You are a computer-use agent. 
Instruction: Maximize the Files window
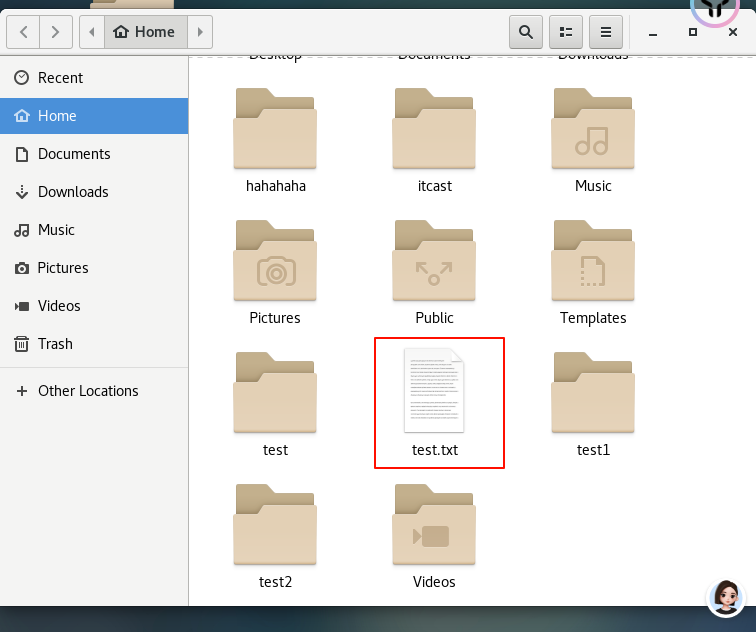tap(693, 32)
